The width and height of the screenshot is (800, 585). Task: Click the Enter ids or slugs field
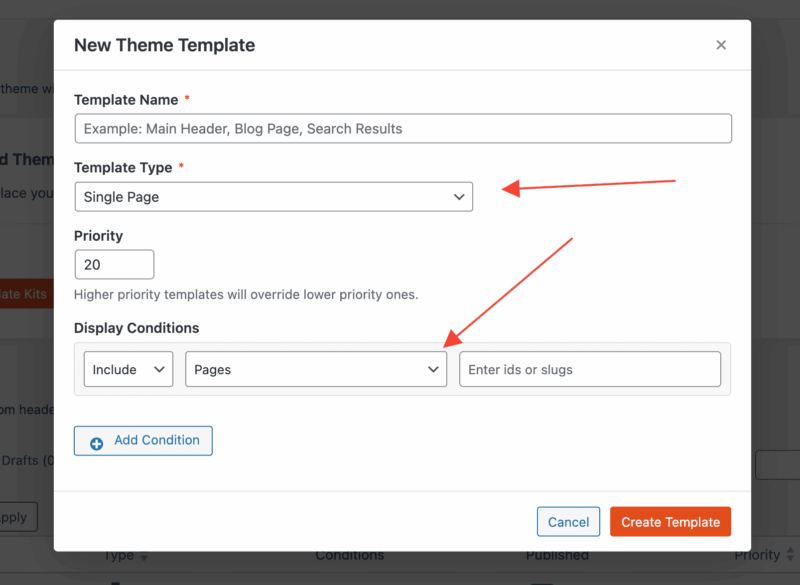coord(590,369)
